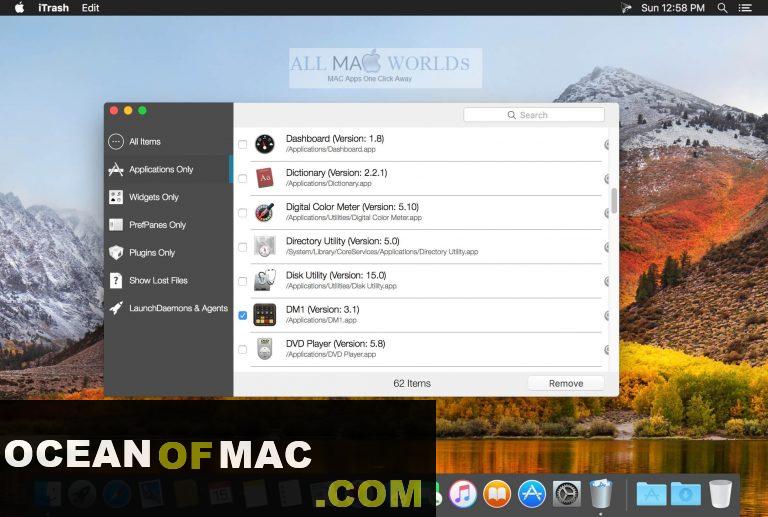
Task: Click the app list scrollbar thumb
Action: click(614, 200)
